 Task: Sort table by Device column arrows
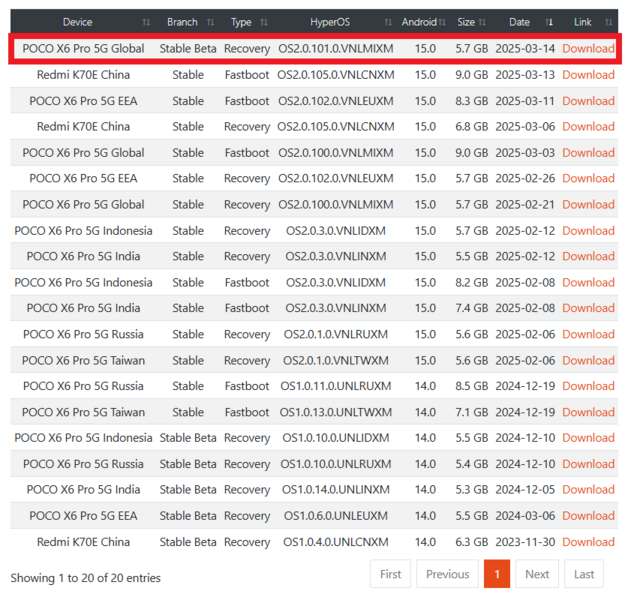click(146, 22)
